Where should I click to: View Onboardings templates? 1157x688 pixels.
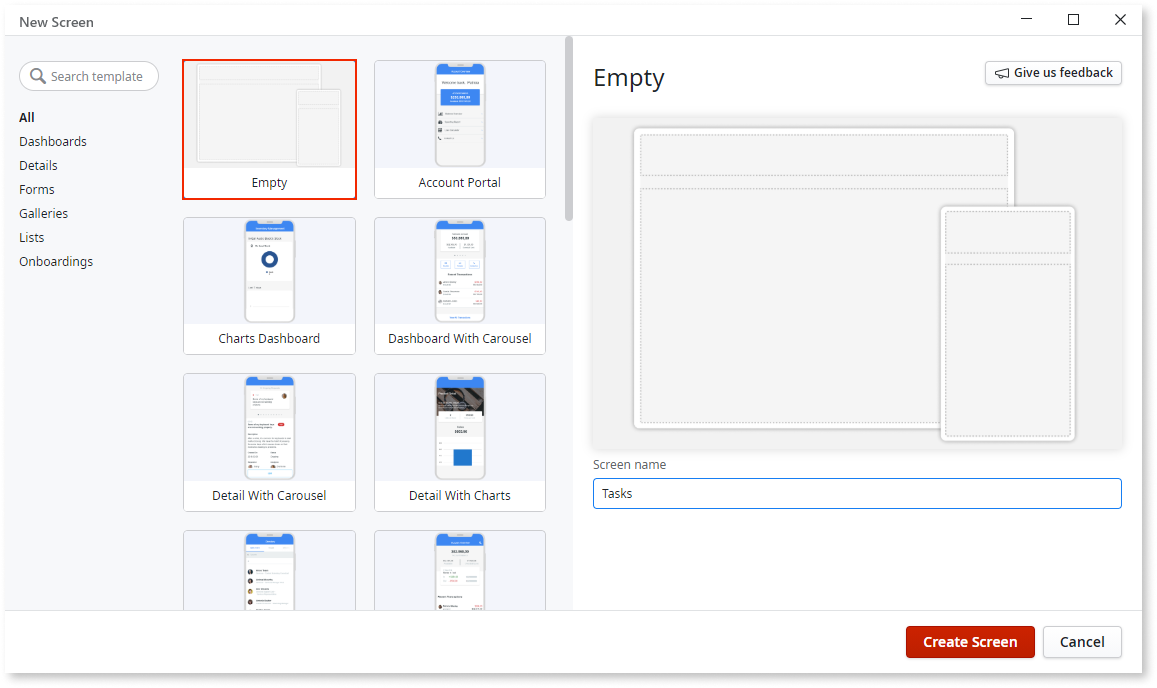56,261
